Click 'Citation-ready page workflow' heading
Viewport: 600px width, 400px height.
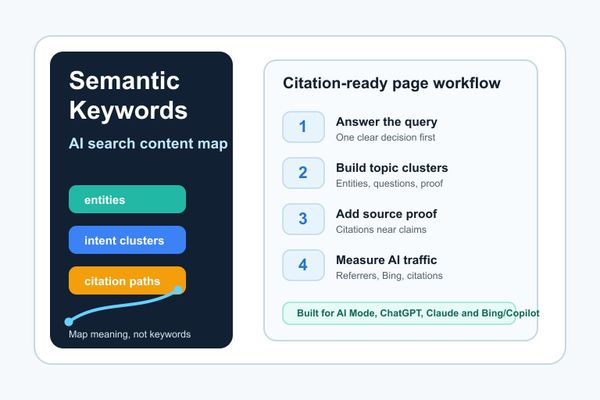coord(391,83)
